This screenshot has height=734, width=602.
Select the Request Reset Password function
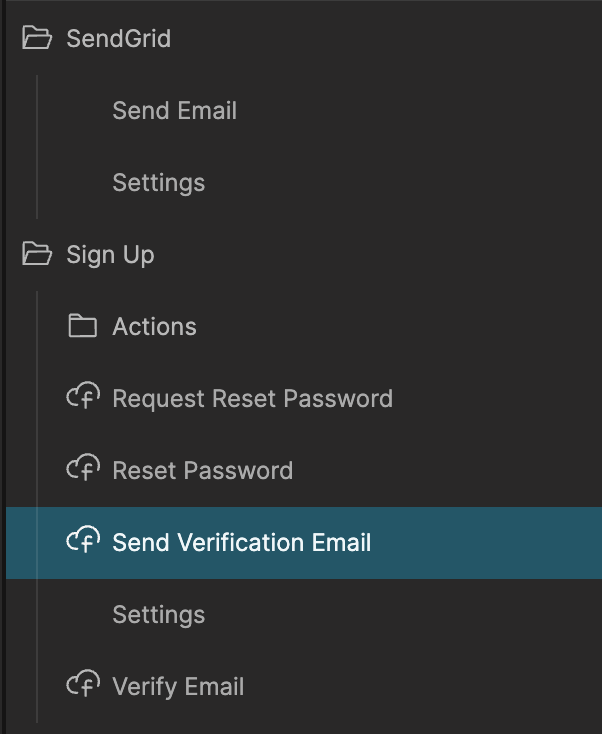point(252,399)
